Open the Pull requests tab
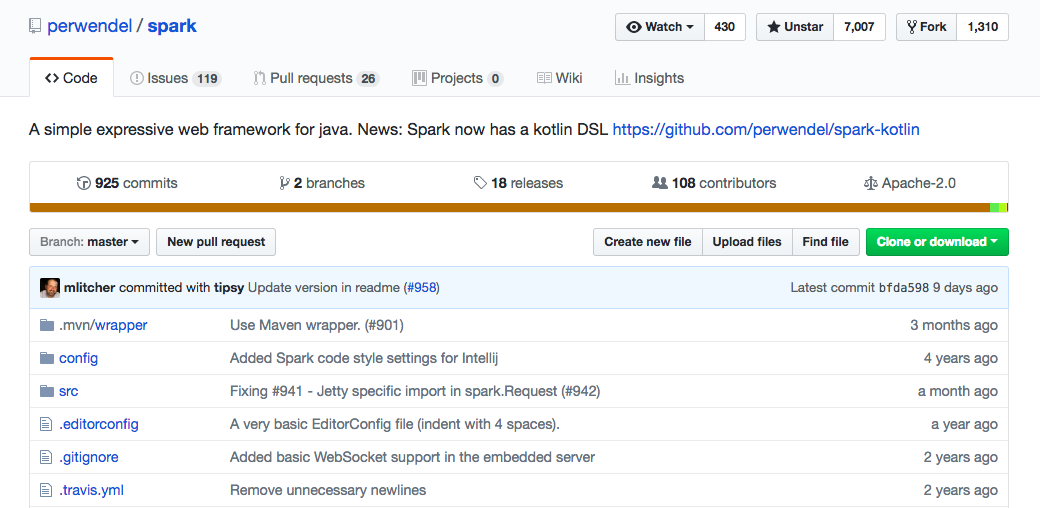This screenshot has height=508, width=1040. point(316,78)
